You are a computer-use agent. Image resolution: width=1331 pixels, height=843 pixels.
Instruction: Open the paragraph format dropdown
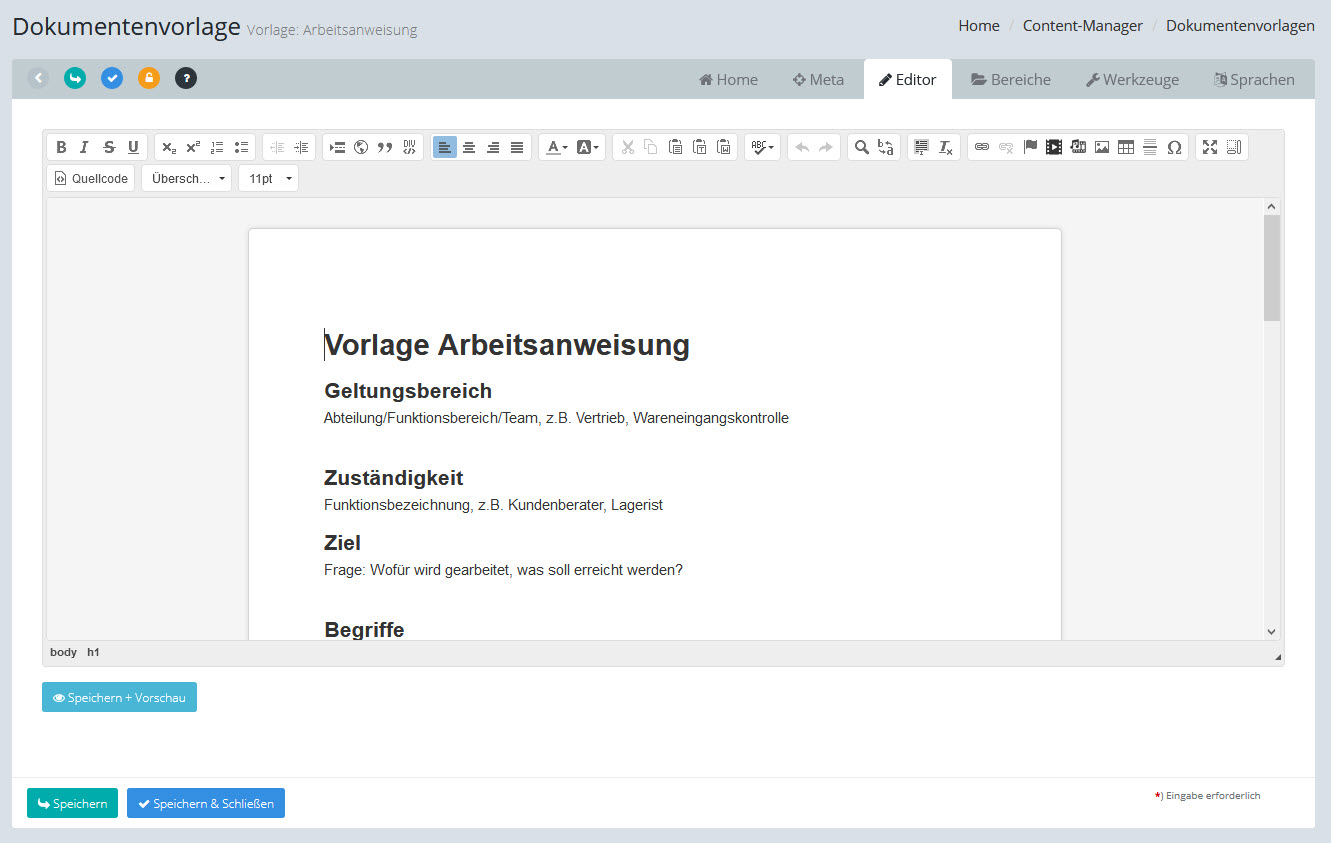pos(187,178)
